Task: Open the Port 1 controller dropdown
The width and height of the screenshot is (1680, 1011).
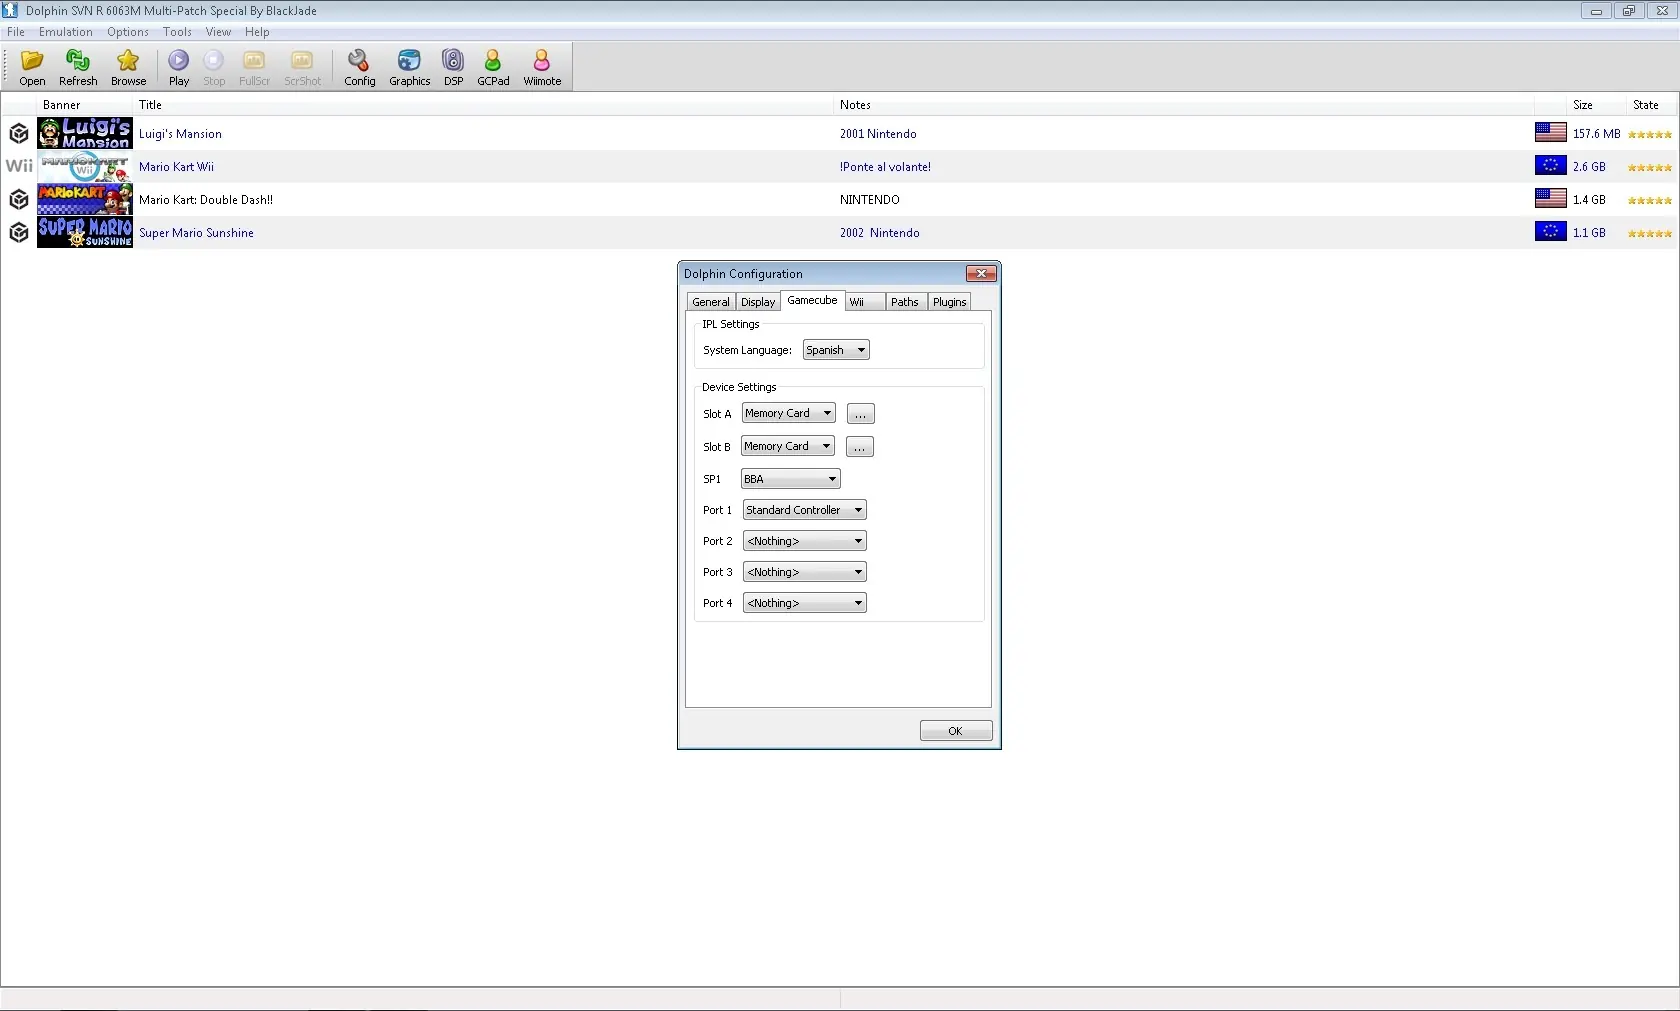Action: [804, 510]
